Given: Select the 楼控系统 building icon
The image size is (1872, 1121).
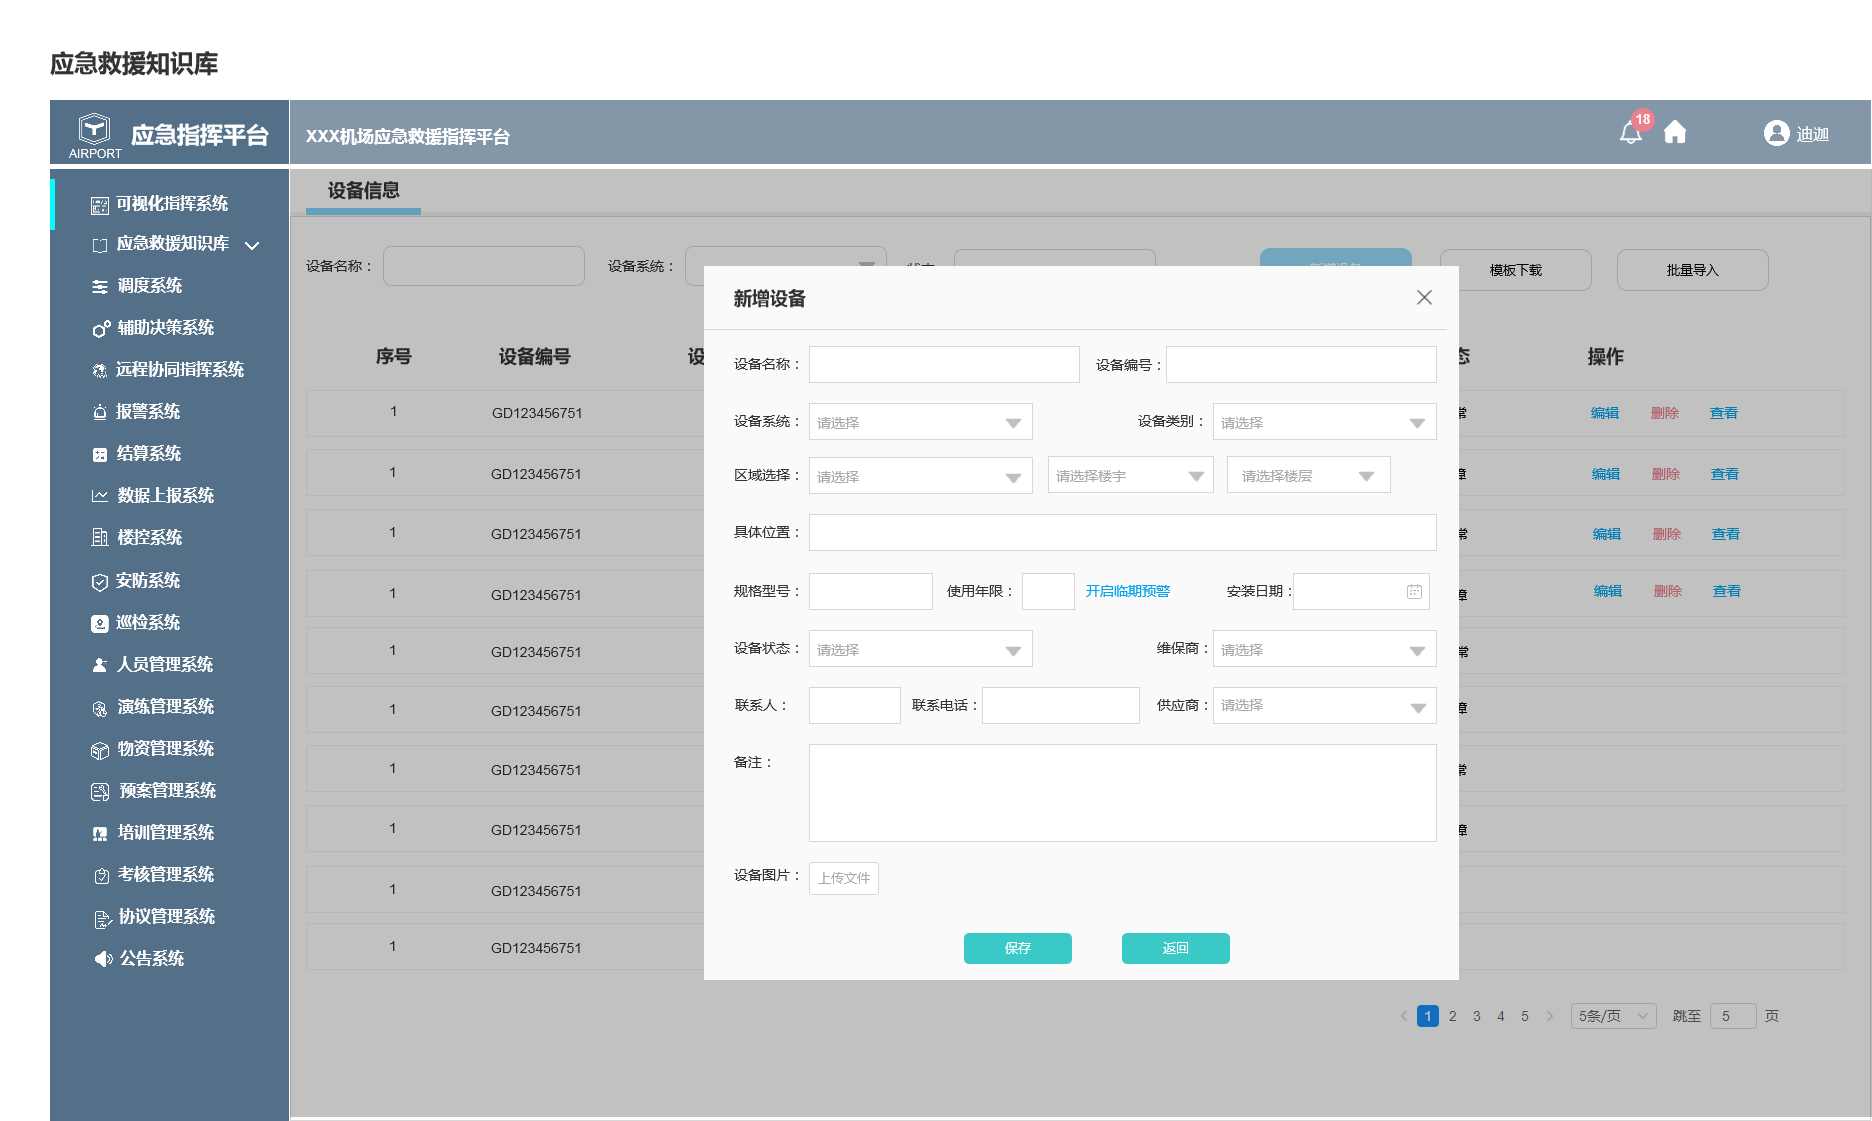Looking at the screenshot, I should coord(100,538).
